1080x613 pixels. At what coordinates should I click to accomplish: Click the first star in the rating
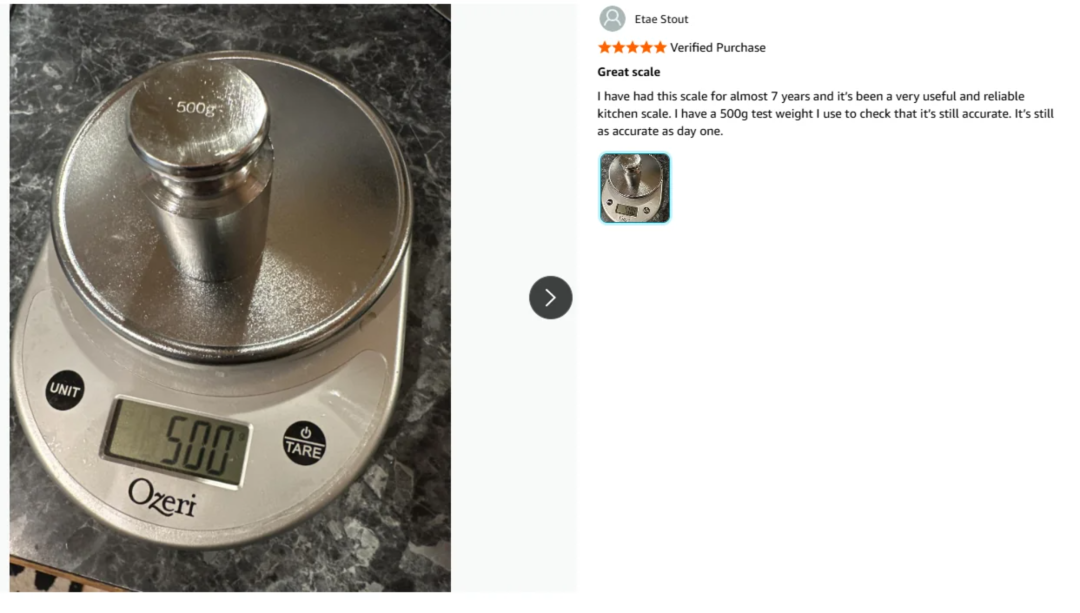click(x=605, y=47)
